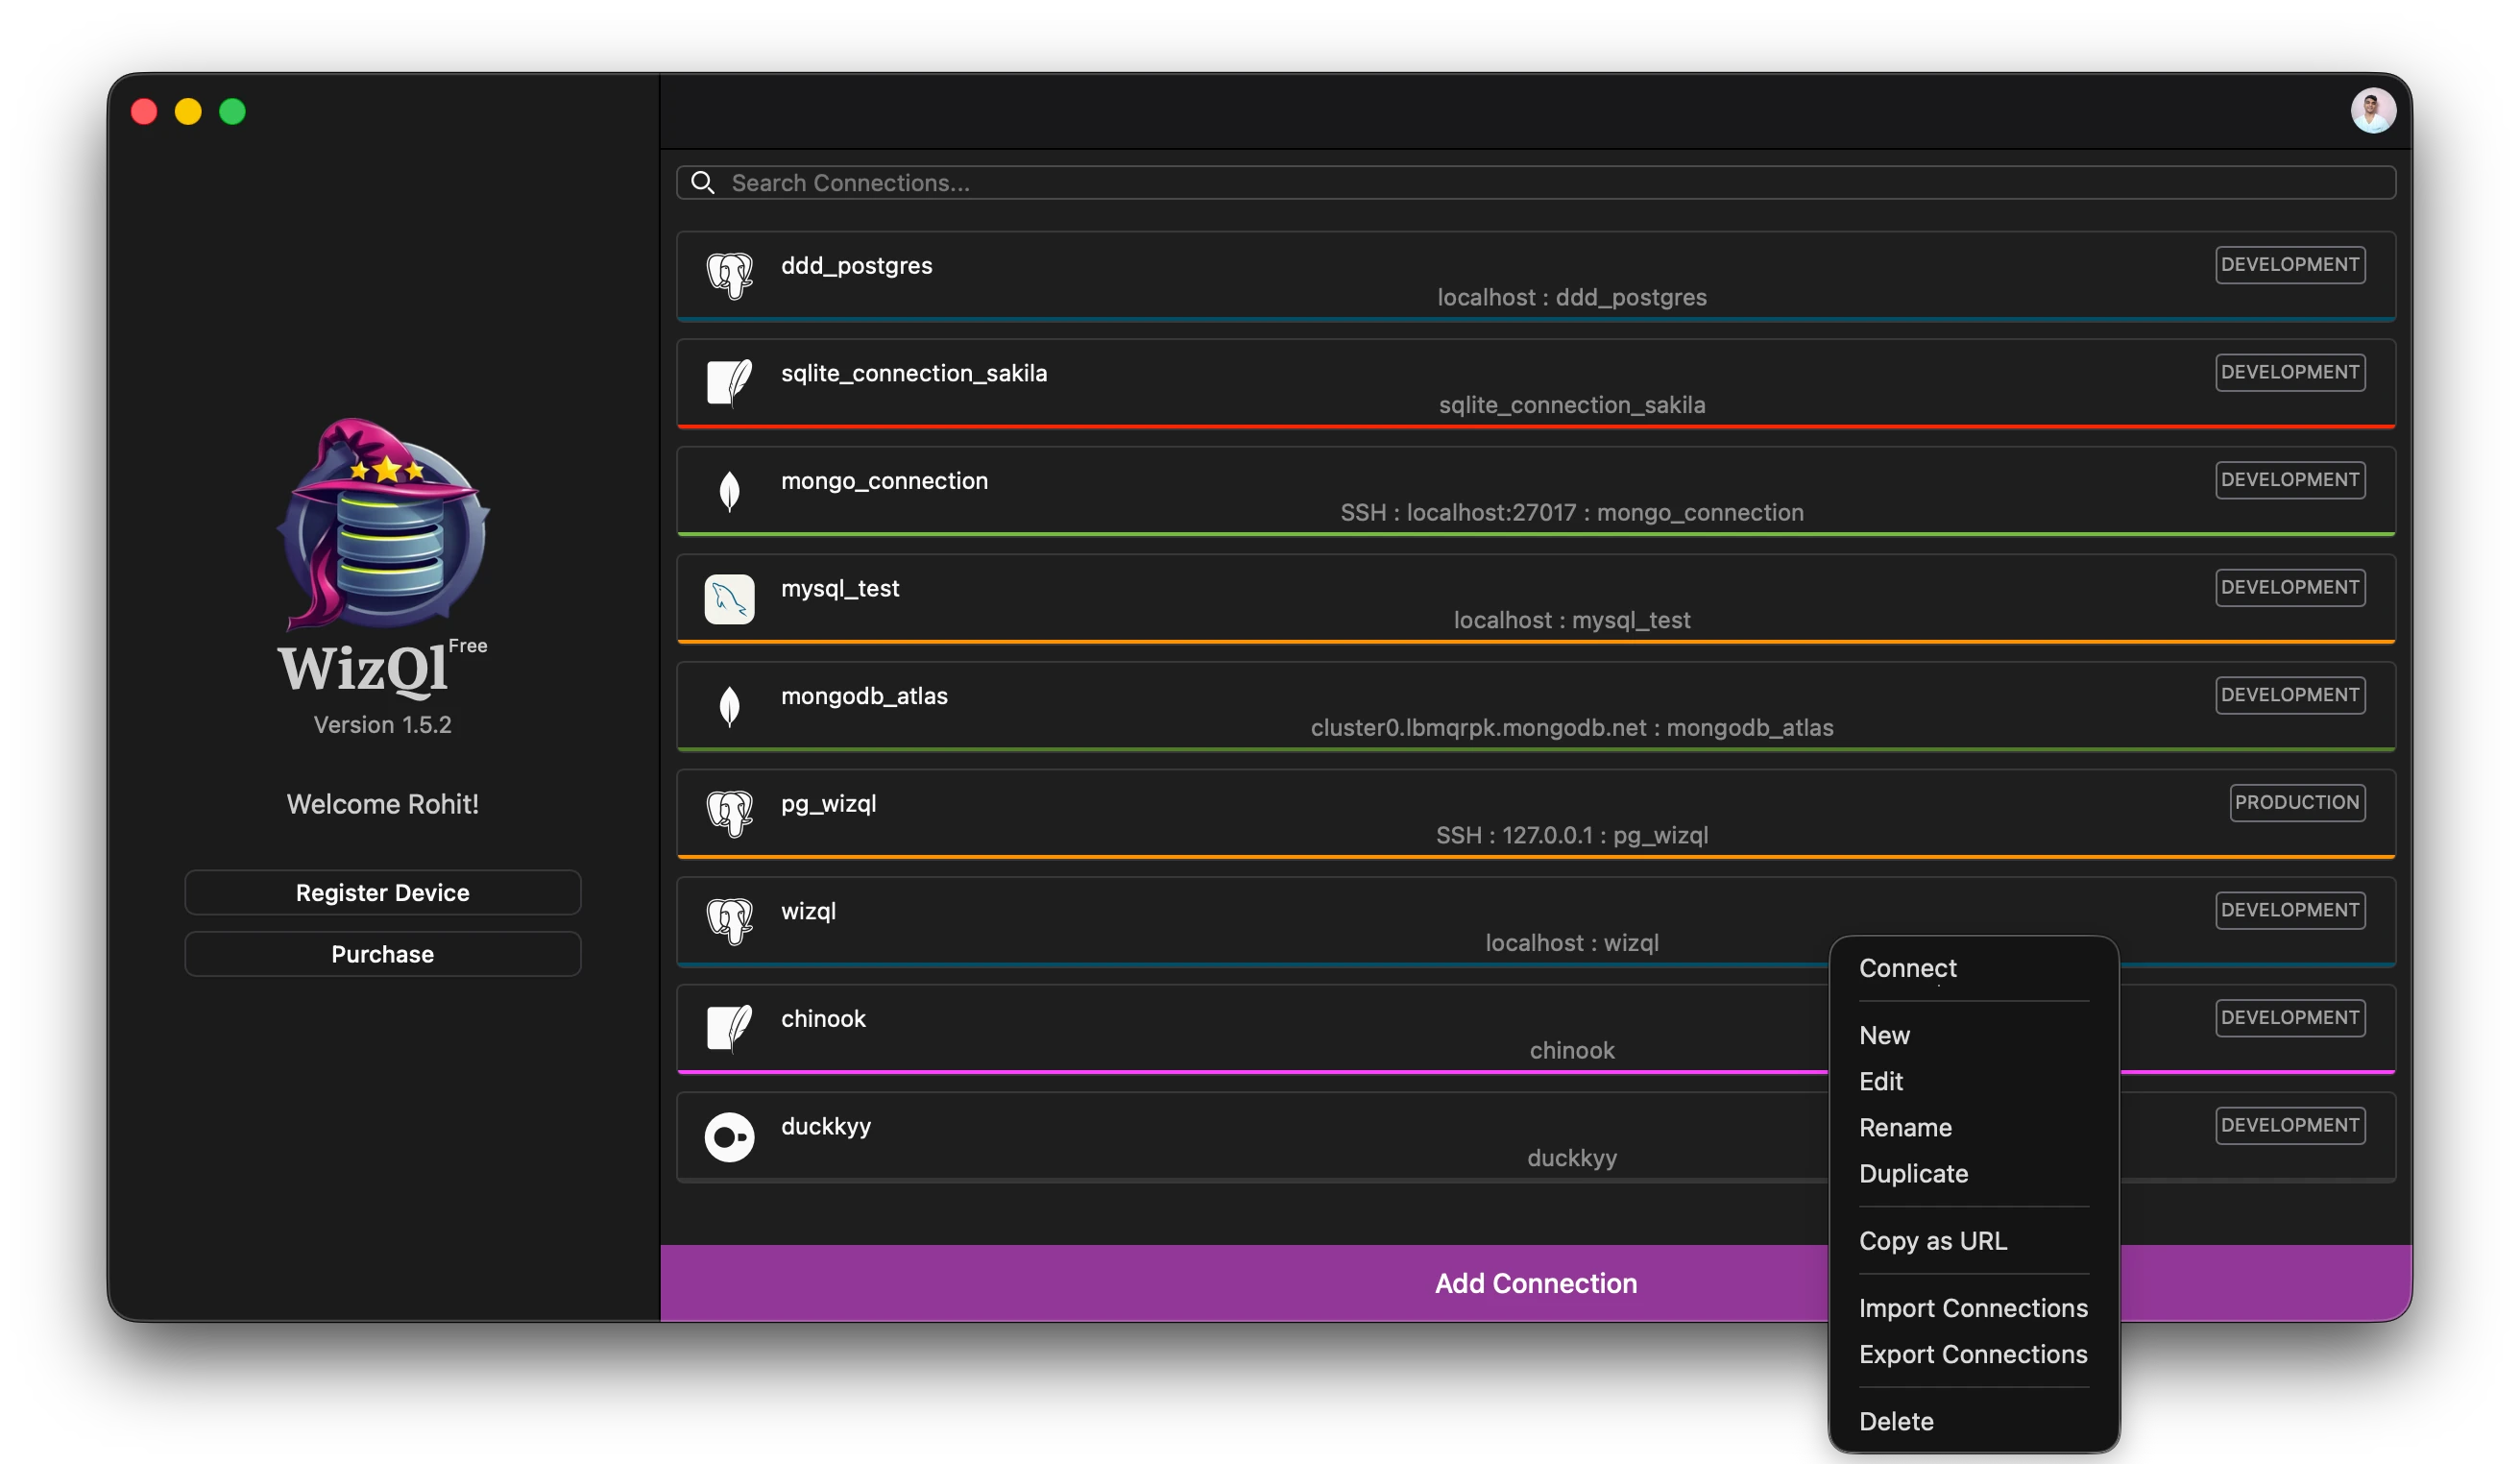
Task: Click the search magnifier icon
Action: point(703,182)
